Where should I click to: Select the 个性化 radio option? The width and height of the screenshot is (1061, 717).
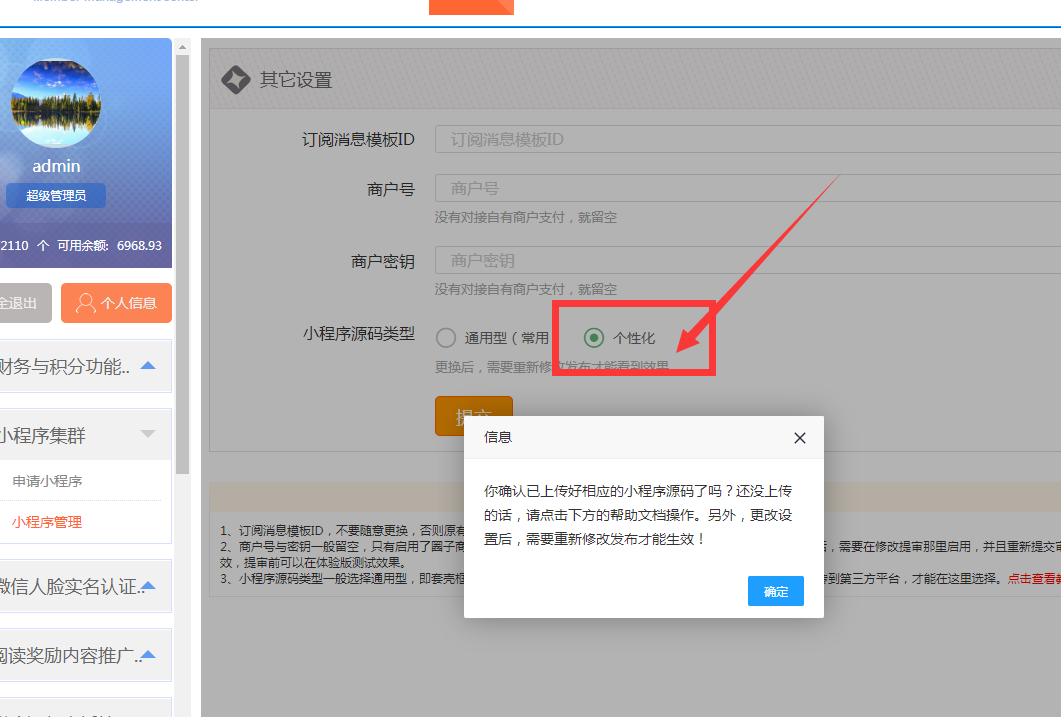pyautogui.click(x=594, y=338)
